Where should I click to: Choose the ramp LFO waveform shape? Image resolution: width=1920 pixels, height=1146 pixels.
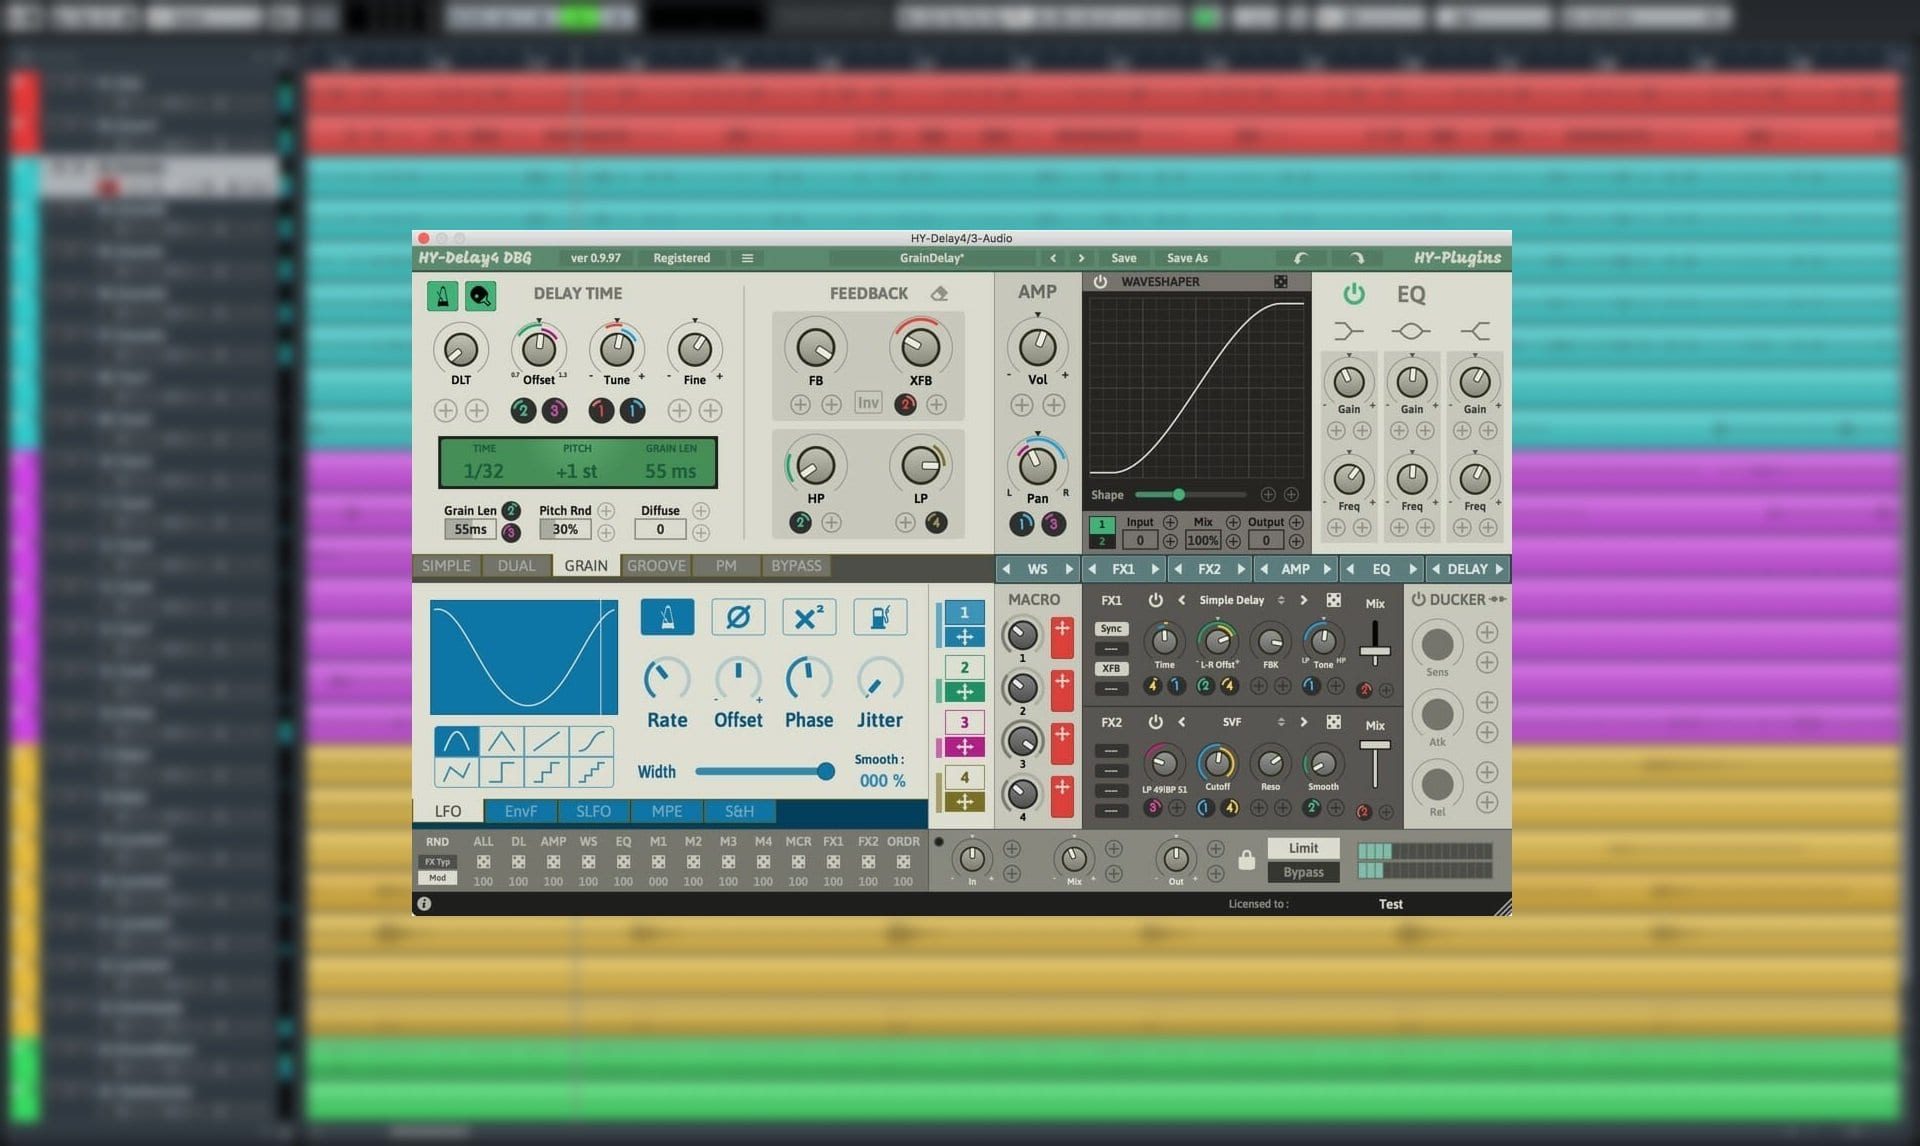pyautogui.click(x=546, y=741)
